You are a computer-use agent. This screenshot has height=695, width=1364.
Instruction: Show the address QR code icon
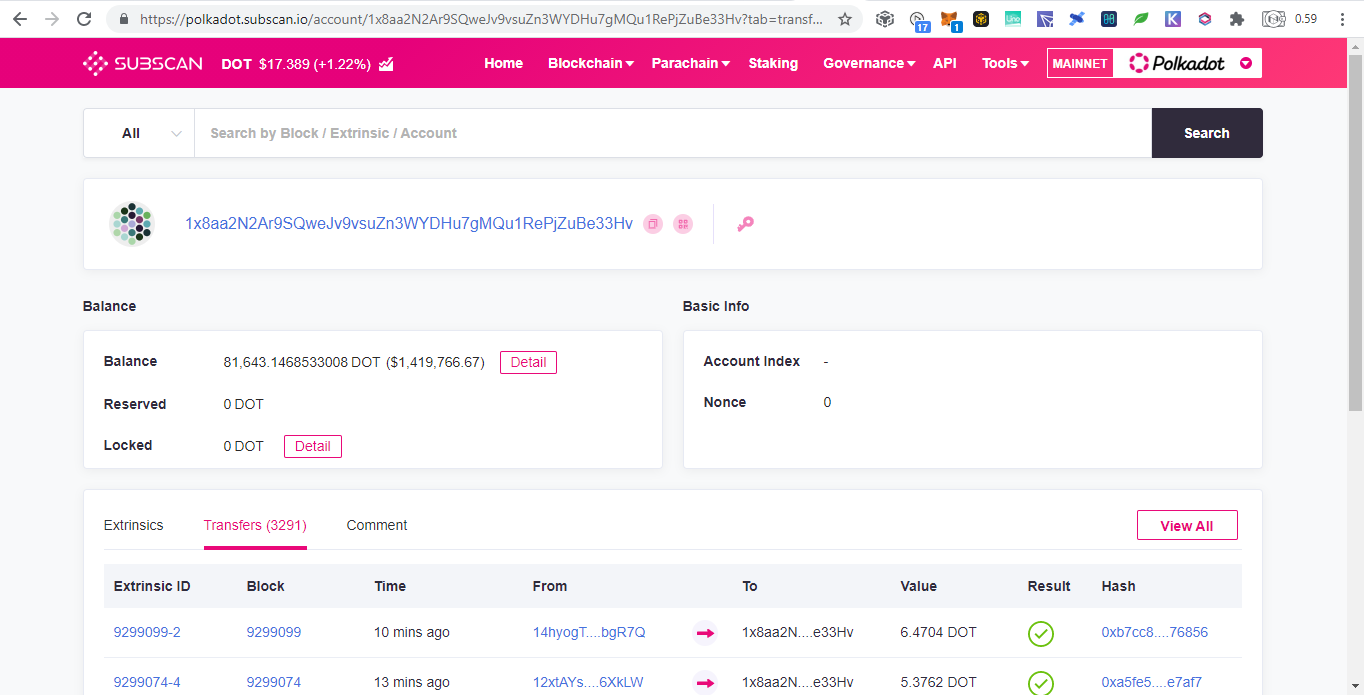[x=683, y=224]
